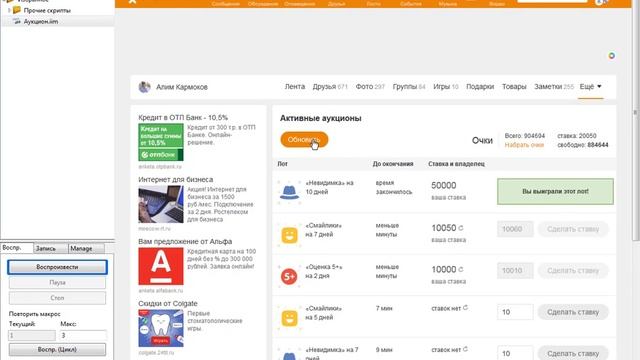Select the Аукцион.iim macro in the tree
Viewport: 640px width, 360px height.
click(x=41, y=22)
